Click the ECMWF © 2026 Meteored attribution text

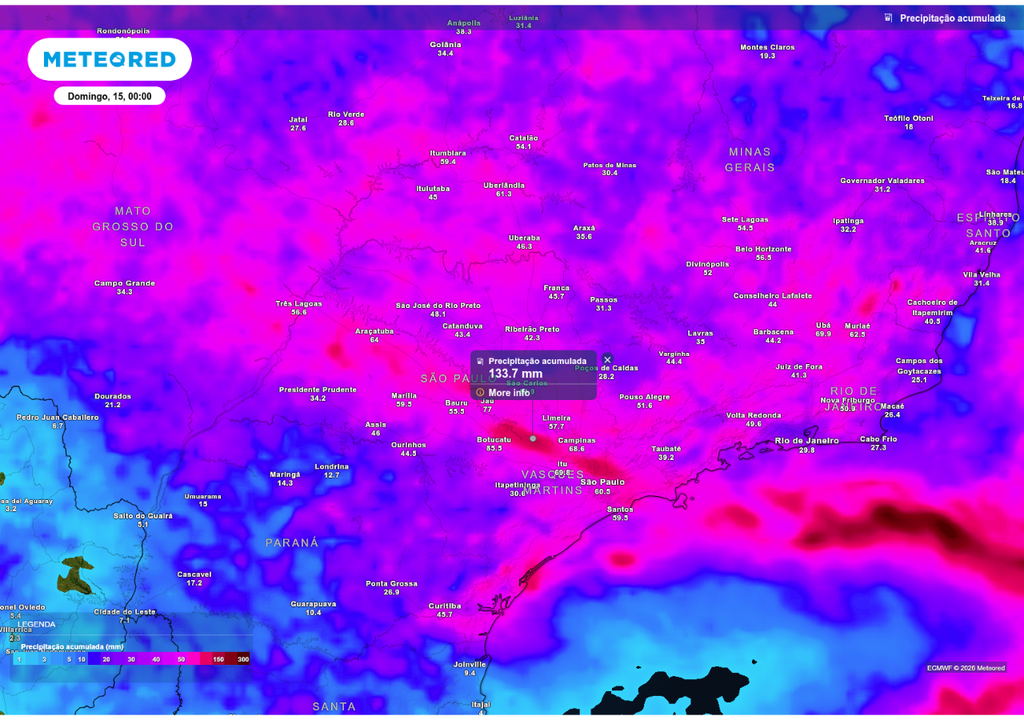click(966, 666)
